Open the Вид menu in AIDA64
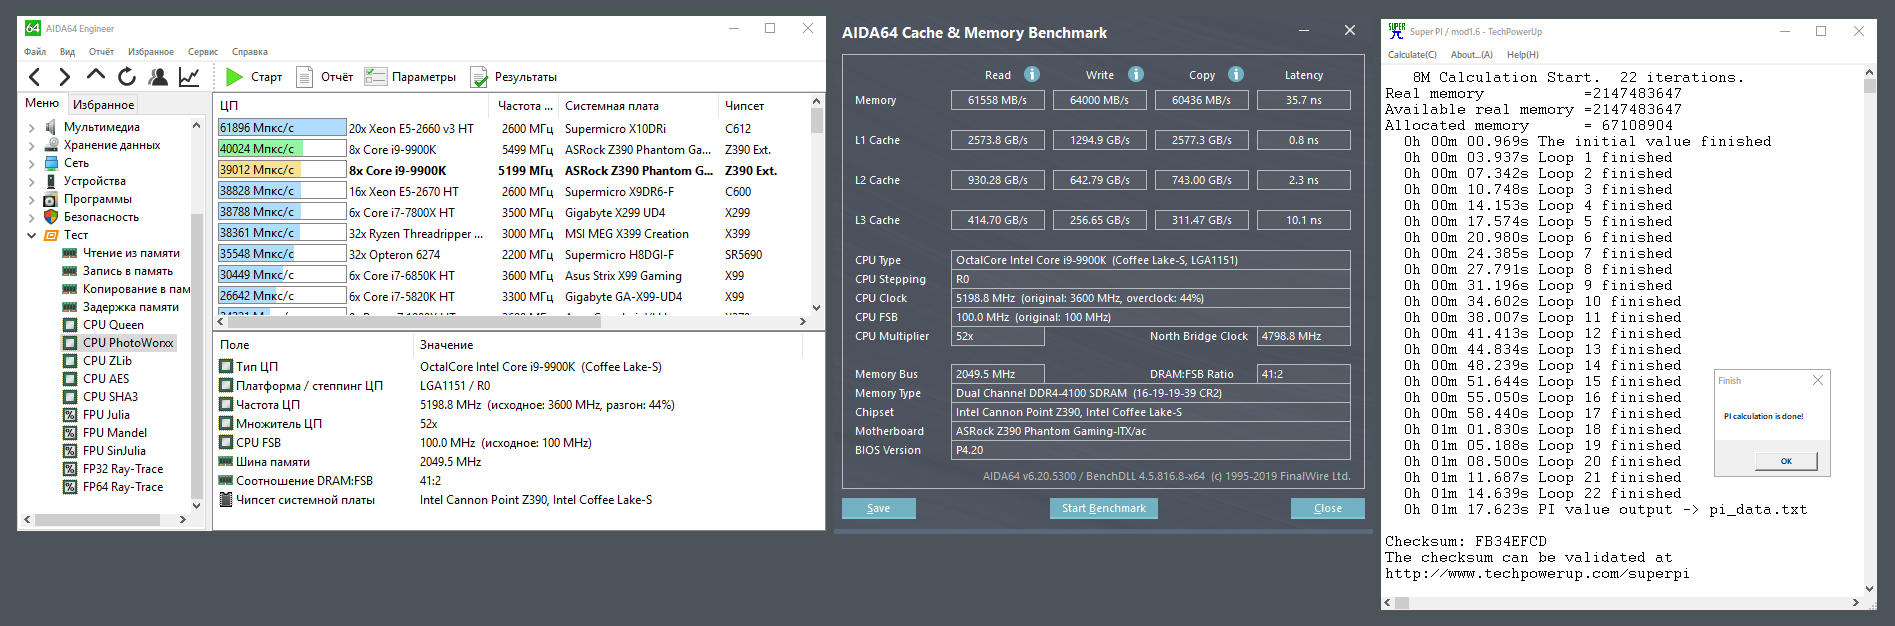 (x=67, y=52)
